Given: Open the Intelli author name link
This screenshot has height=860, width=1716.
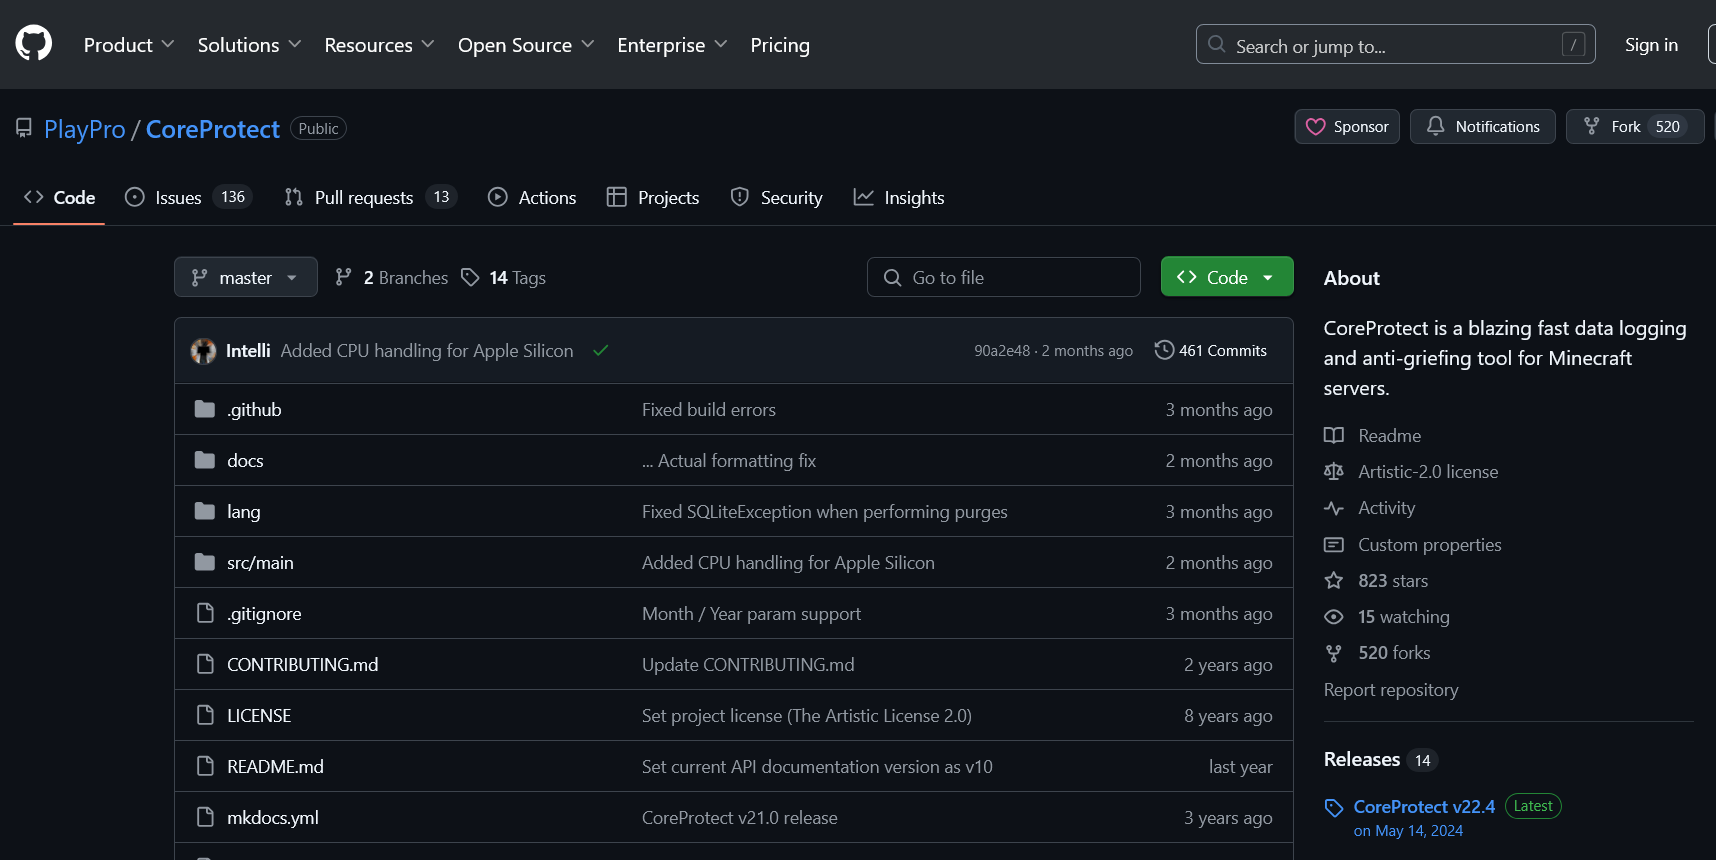Looking at the screenshot, I should tap(248, 351).
